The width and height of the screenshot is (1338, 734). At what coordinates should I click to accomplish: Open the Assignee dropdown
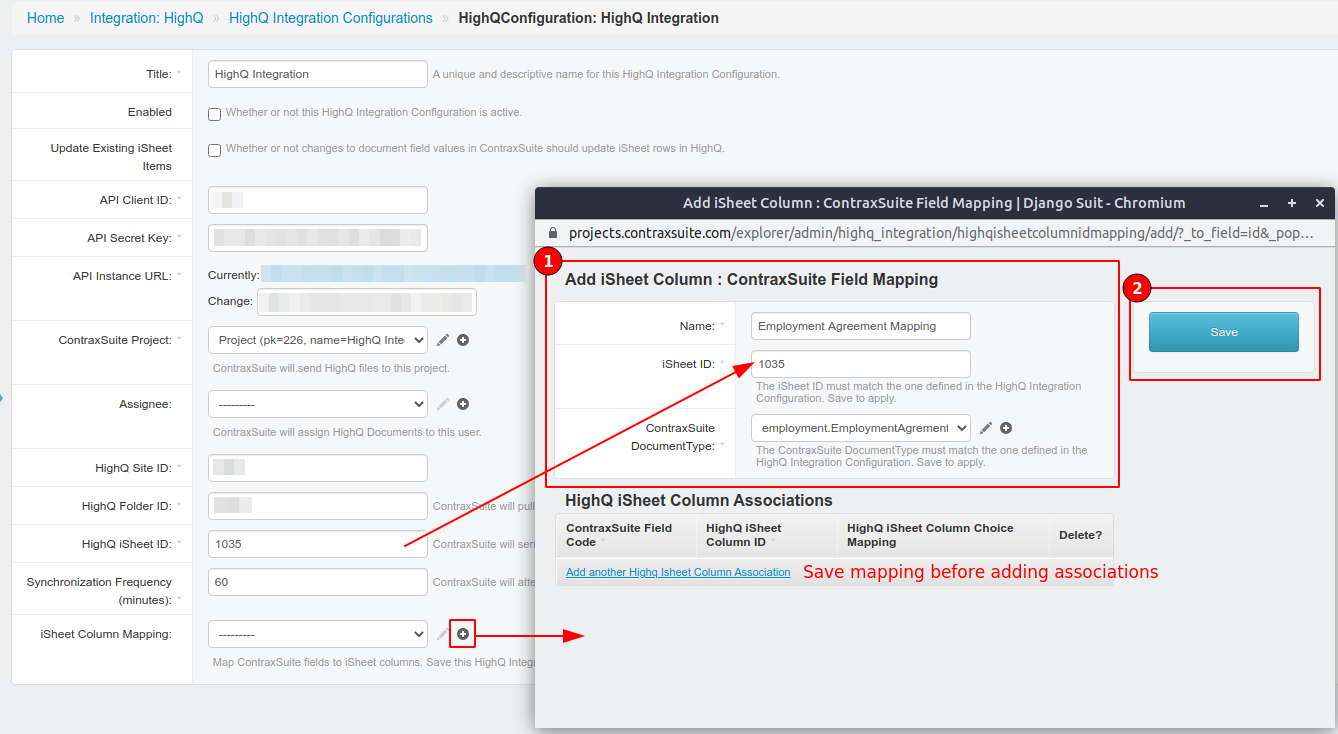[x=318, y=404]
